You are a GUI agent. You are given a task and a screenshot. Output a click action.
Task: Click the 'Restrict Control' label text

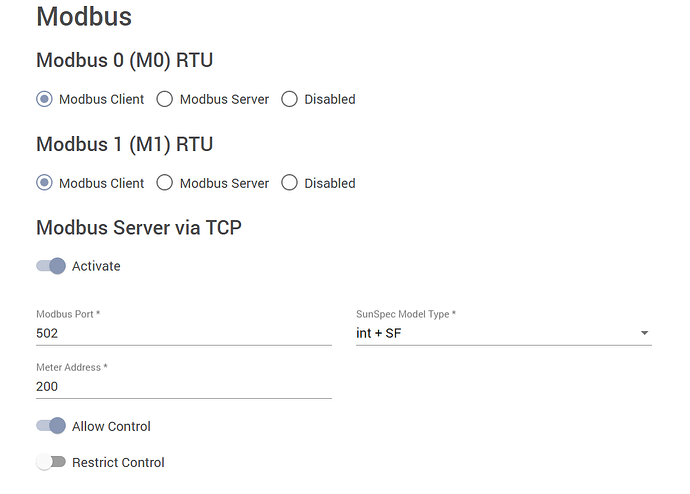(x=118, y=462)
